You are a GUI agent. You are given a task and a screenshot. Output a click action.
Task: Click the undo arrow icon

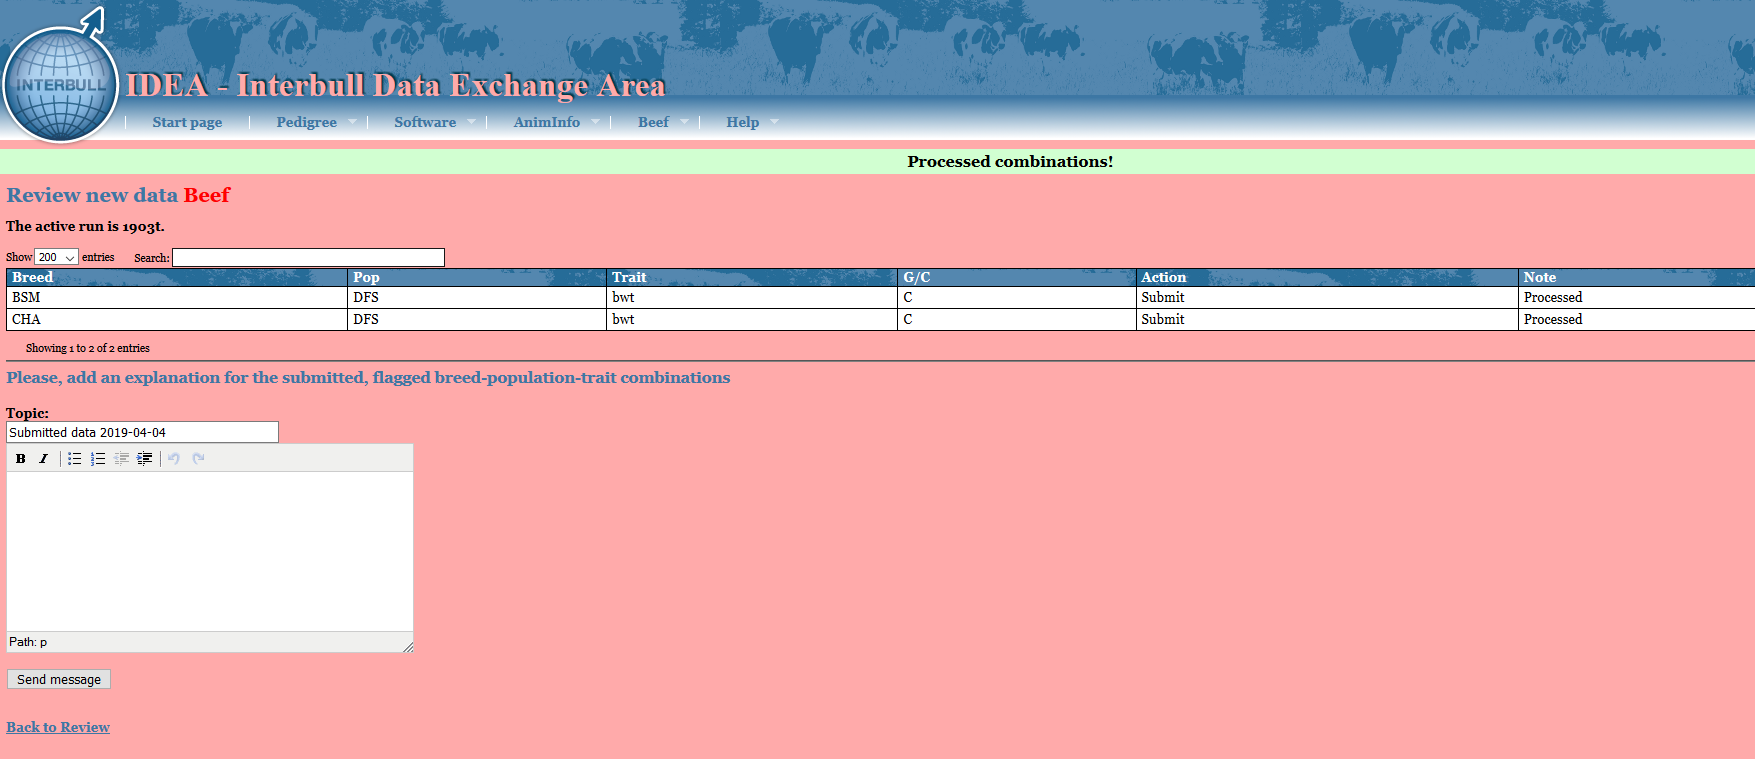[x=174, y=459]
